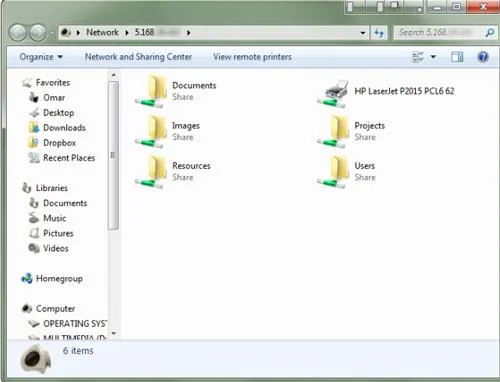Viewport: 500px width, 382px height.
Task: Click the Dropbox folder icon
Action: (34, 143)
